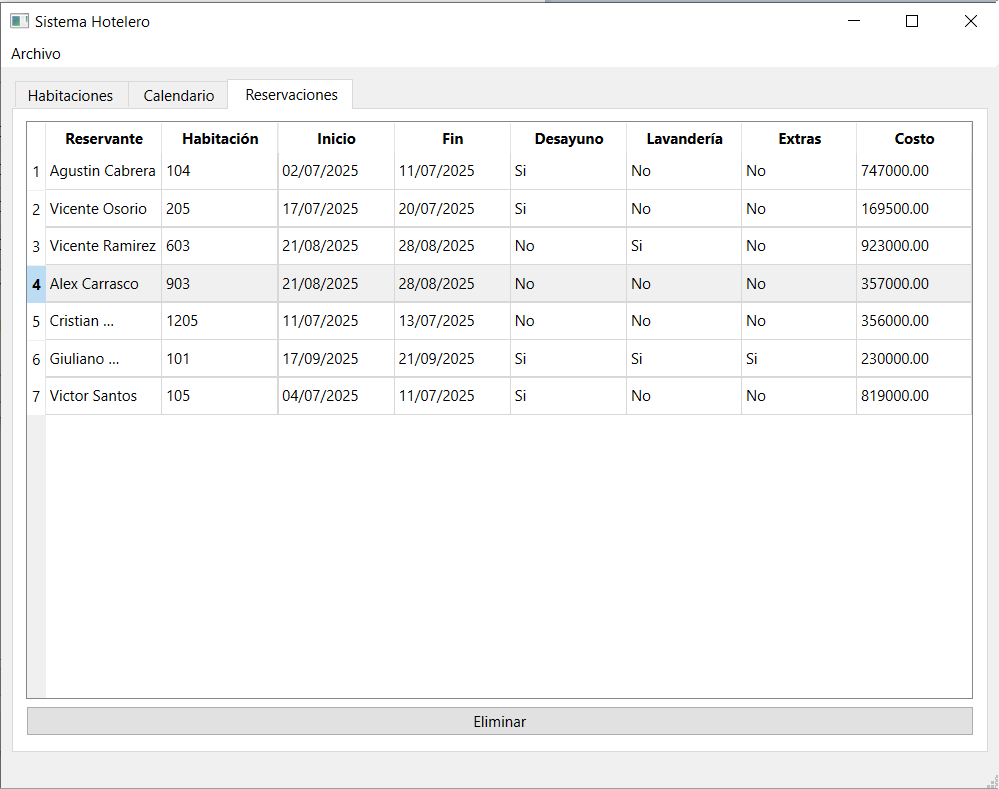Click room number 903 cell
Viewport: 999px width, 789px height.
pyautogui.click(x=220, y=284)
